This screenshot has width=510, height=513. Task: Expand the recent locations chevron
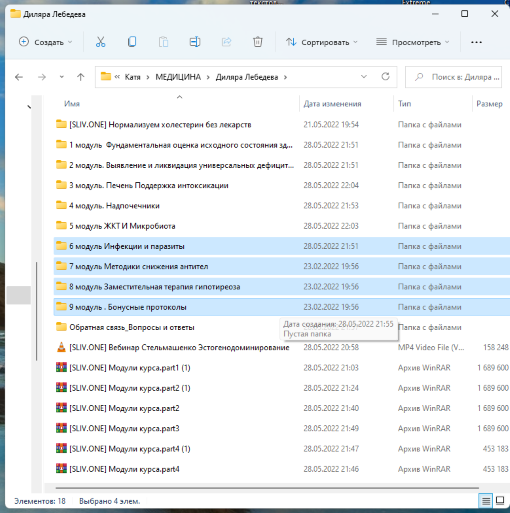(x=62, y=77)
